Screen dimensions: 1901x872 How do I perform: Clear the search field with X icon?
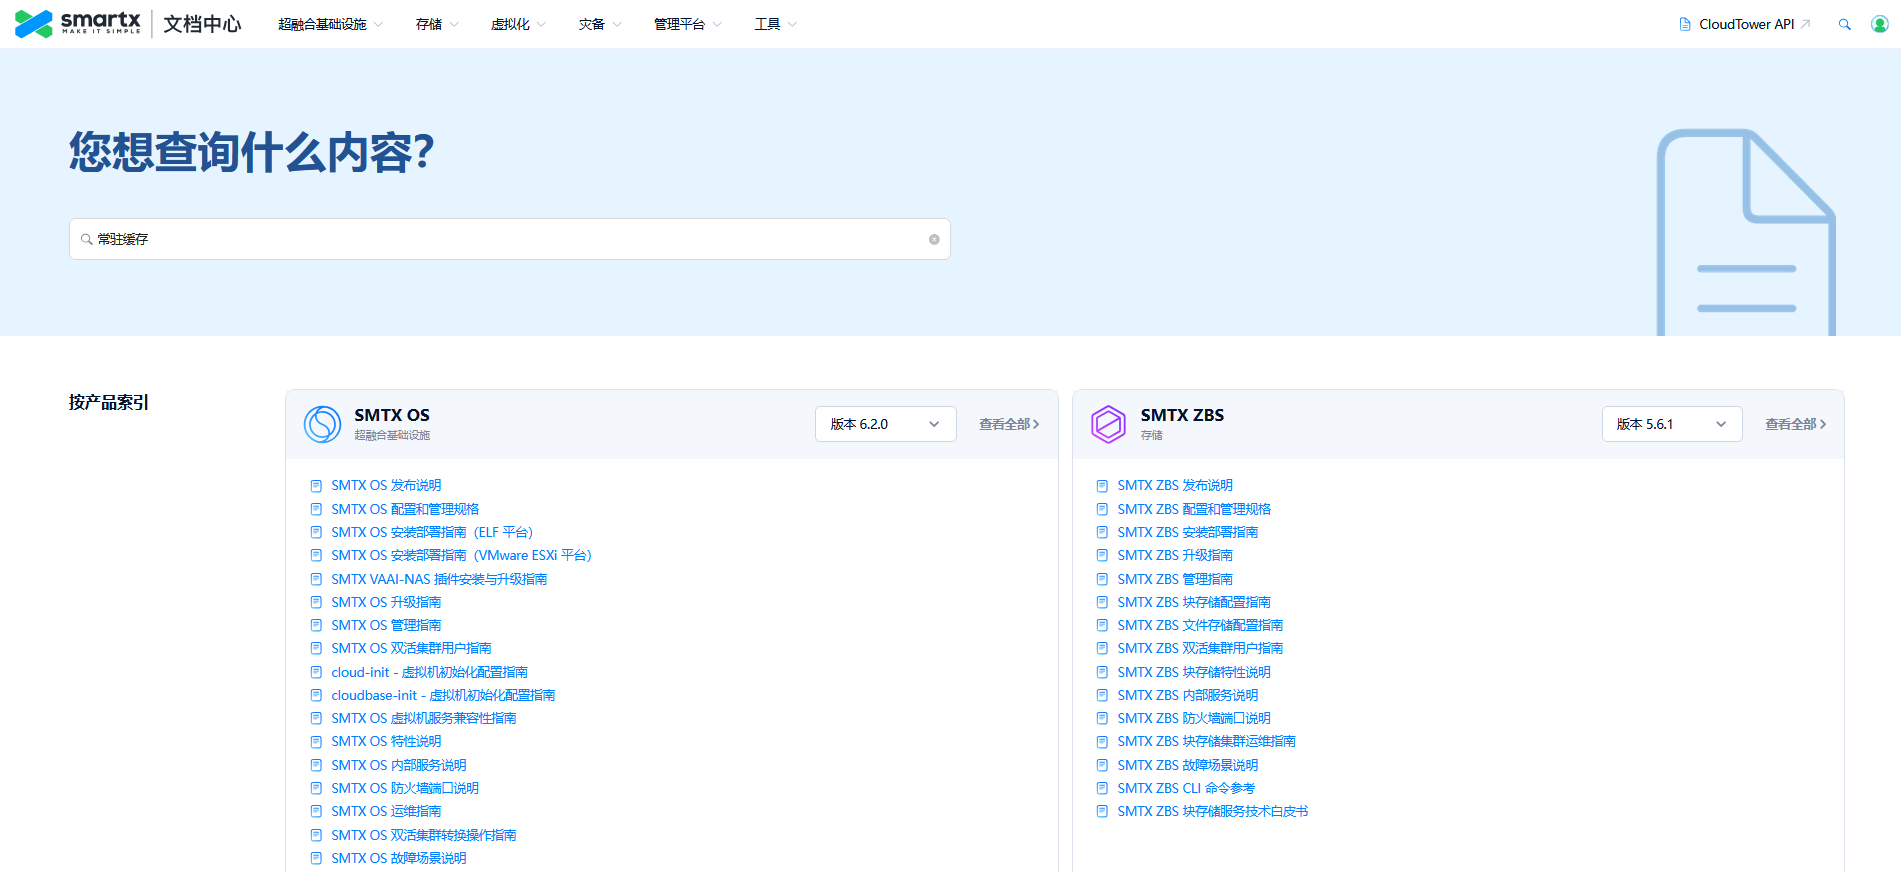coord(934,239)
